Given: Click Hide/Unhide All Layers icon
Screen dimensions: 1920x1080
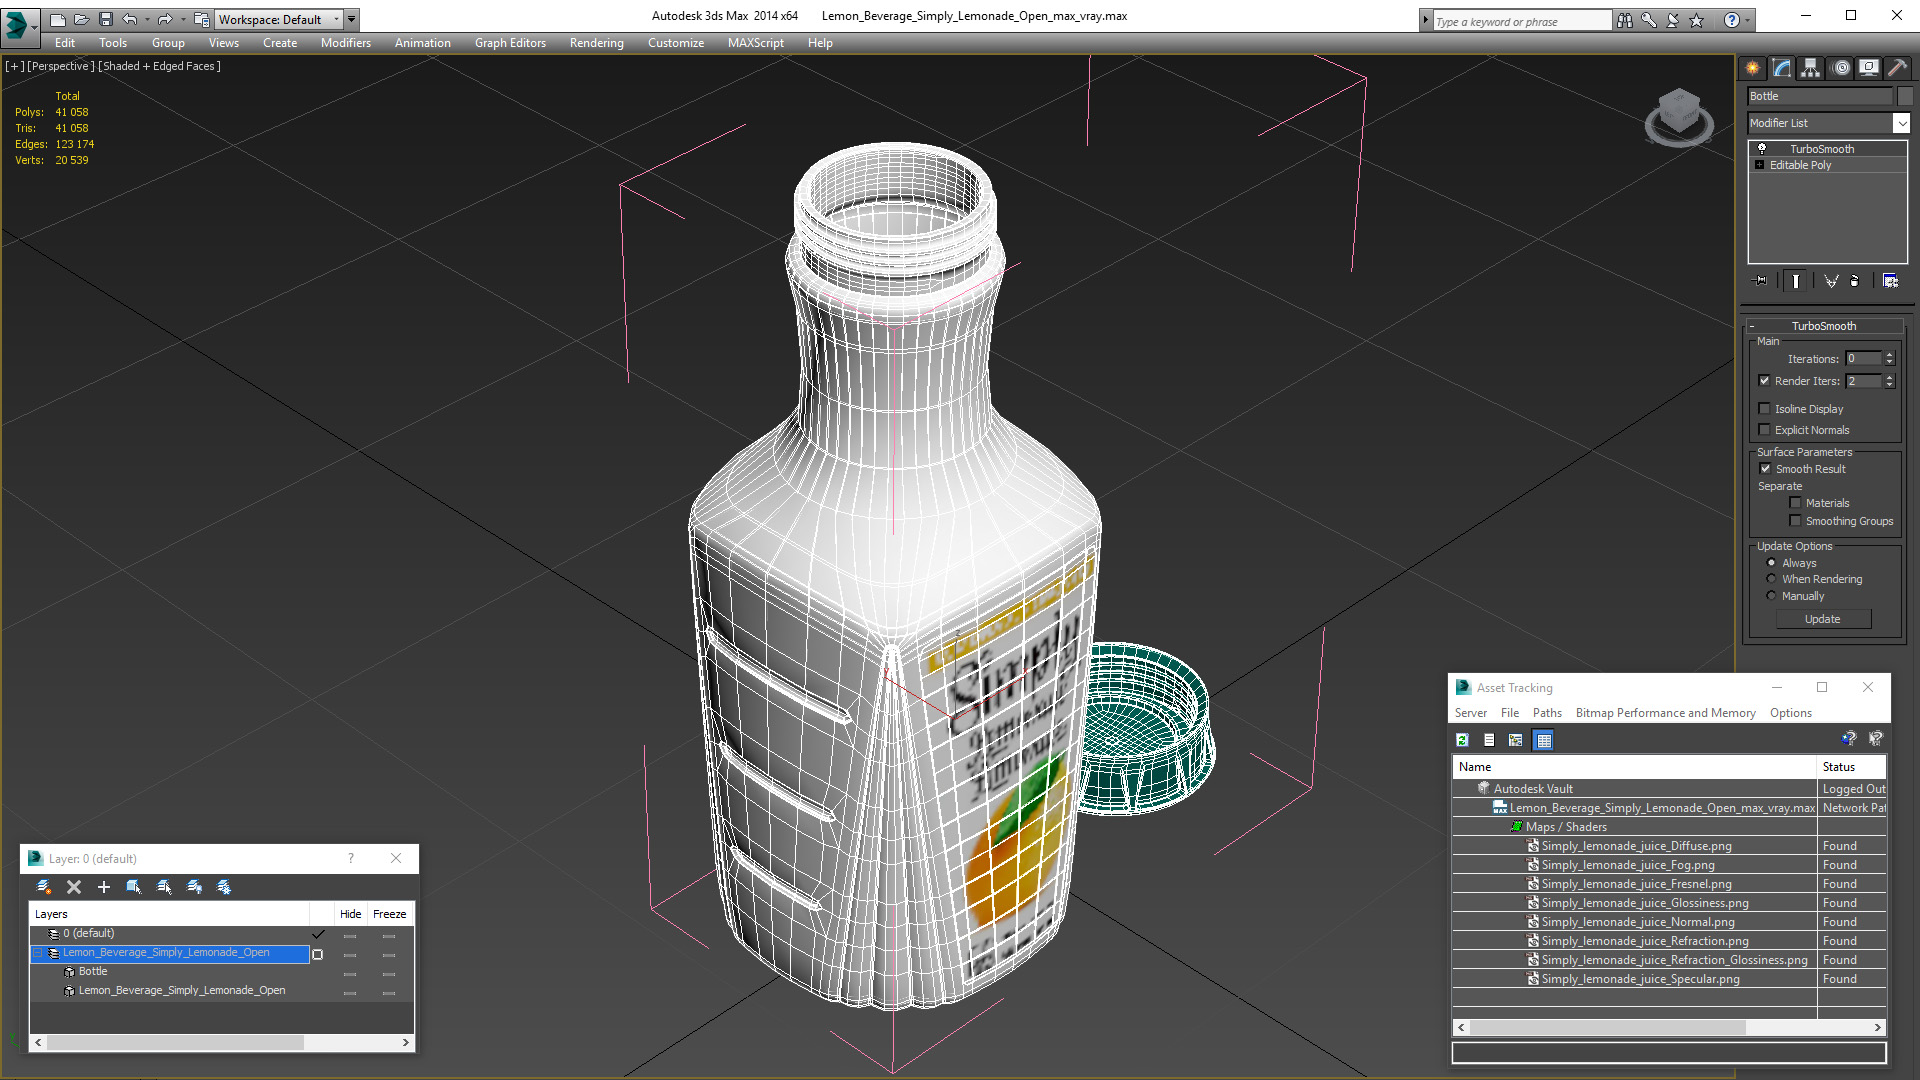Looking at the screenshot, I should (x=194, y=887).
